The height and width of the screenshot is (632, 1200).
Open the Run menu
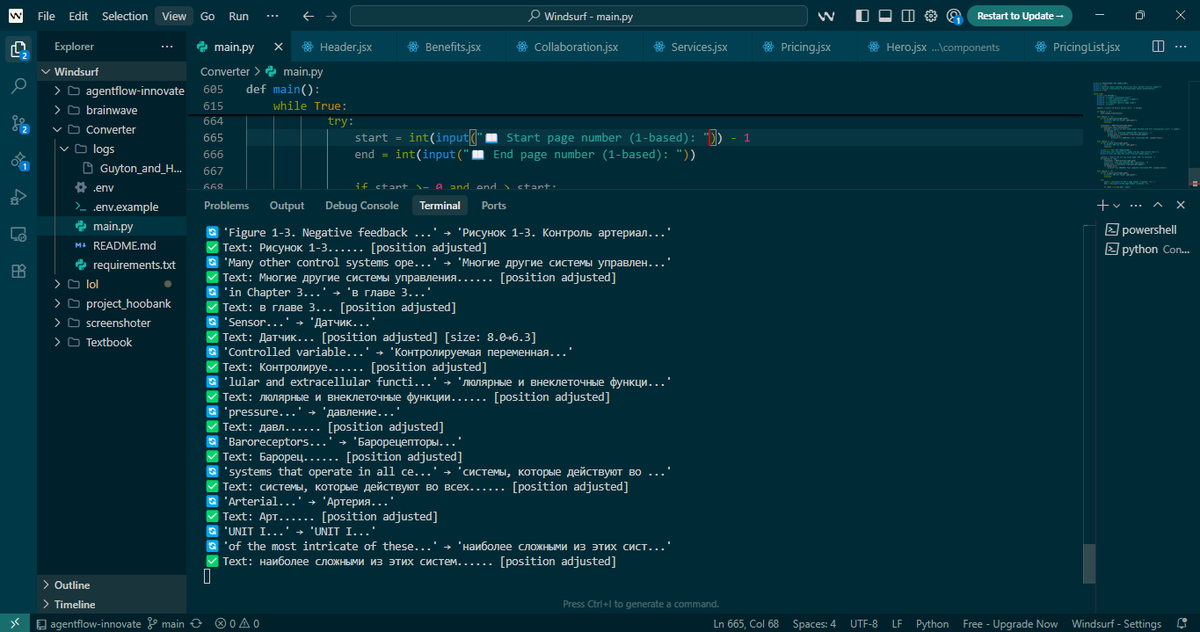coord(238,16)
